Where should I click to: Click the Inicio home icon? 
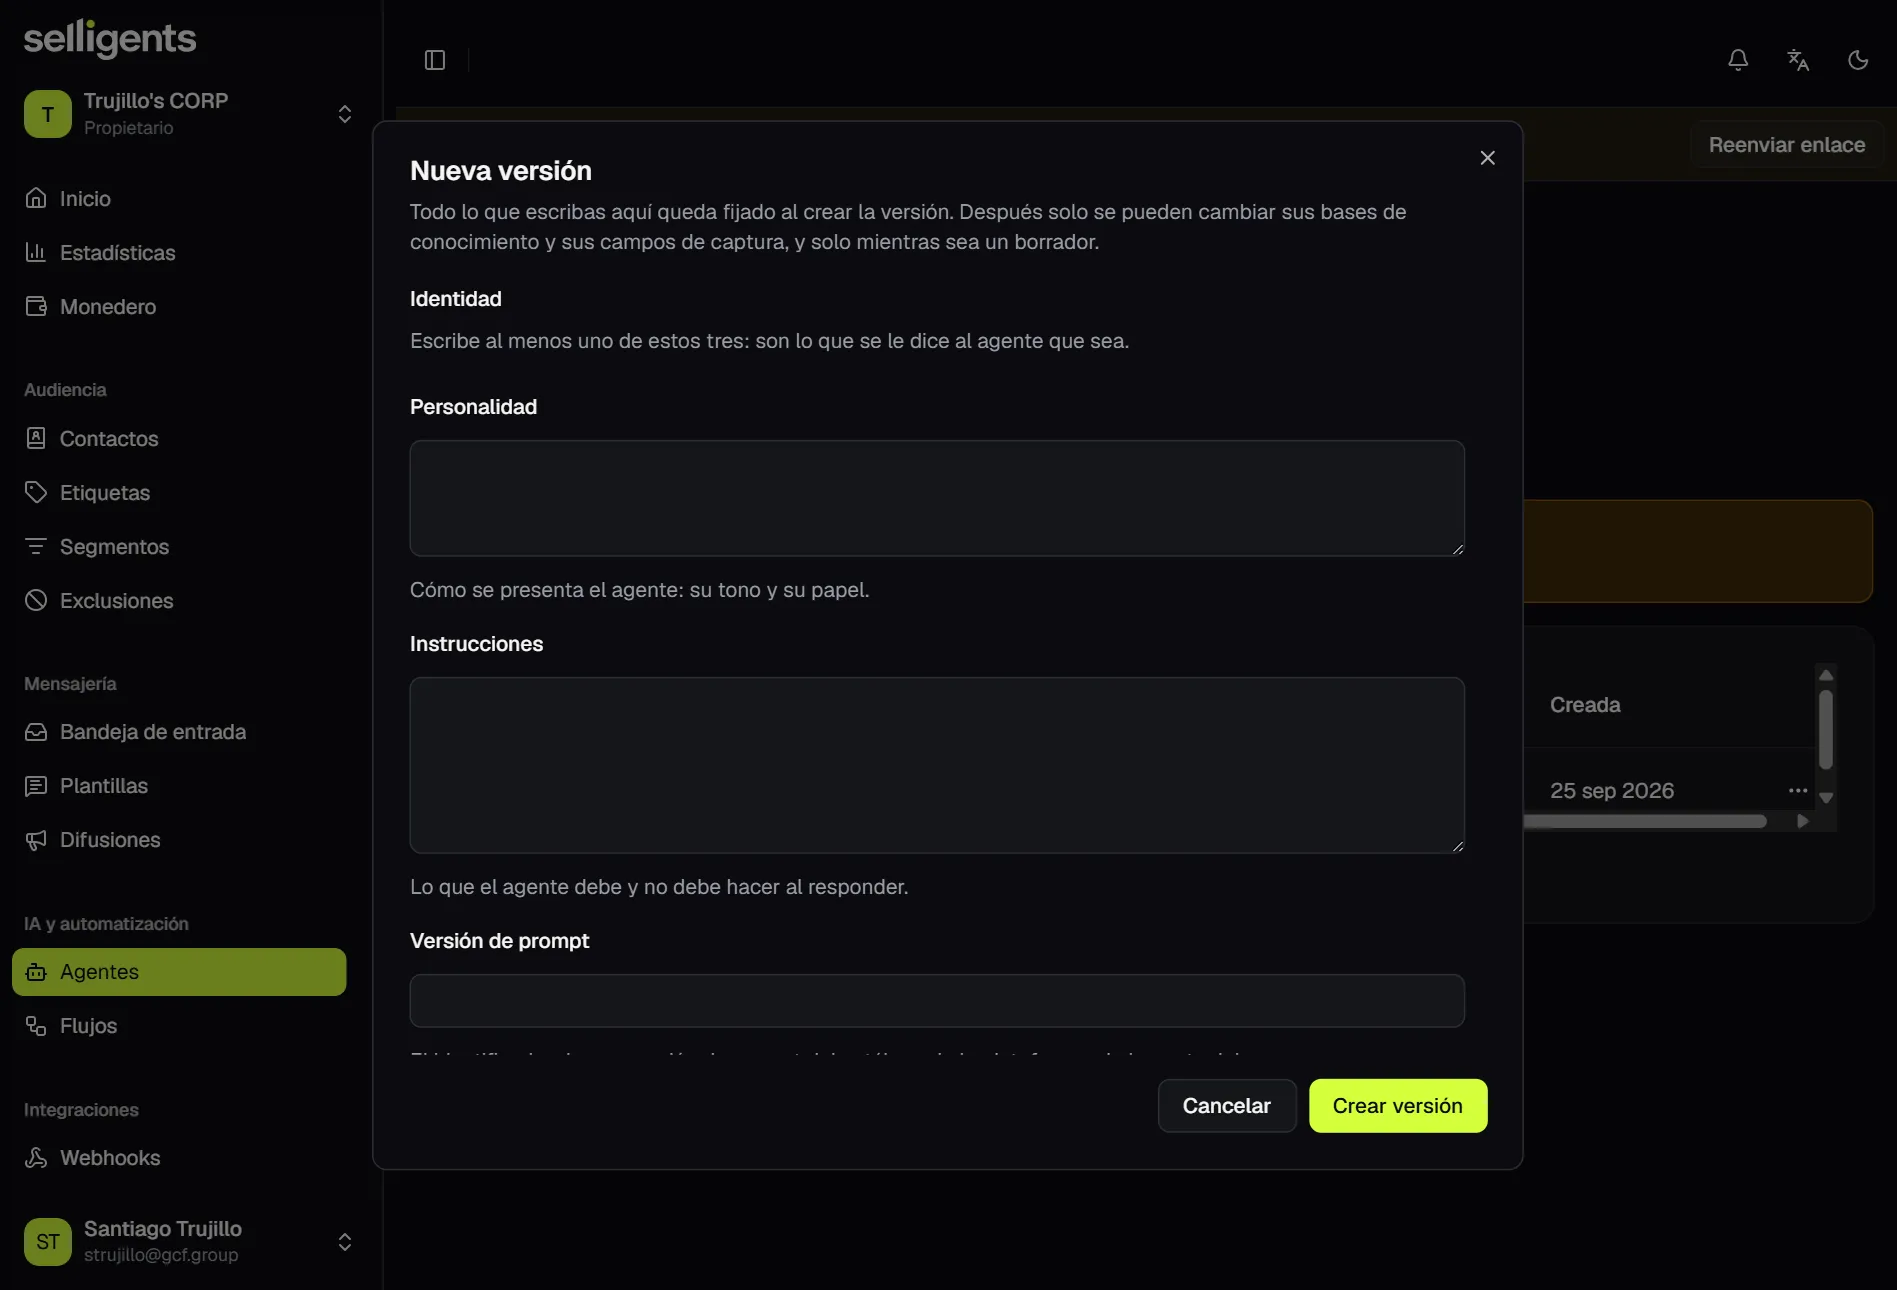pos(36,198)
